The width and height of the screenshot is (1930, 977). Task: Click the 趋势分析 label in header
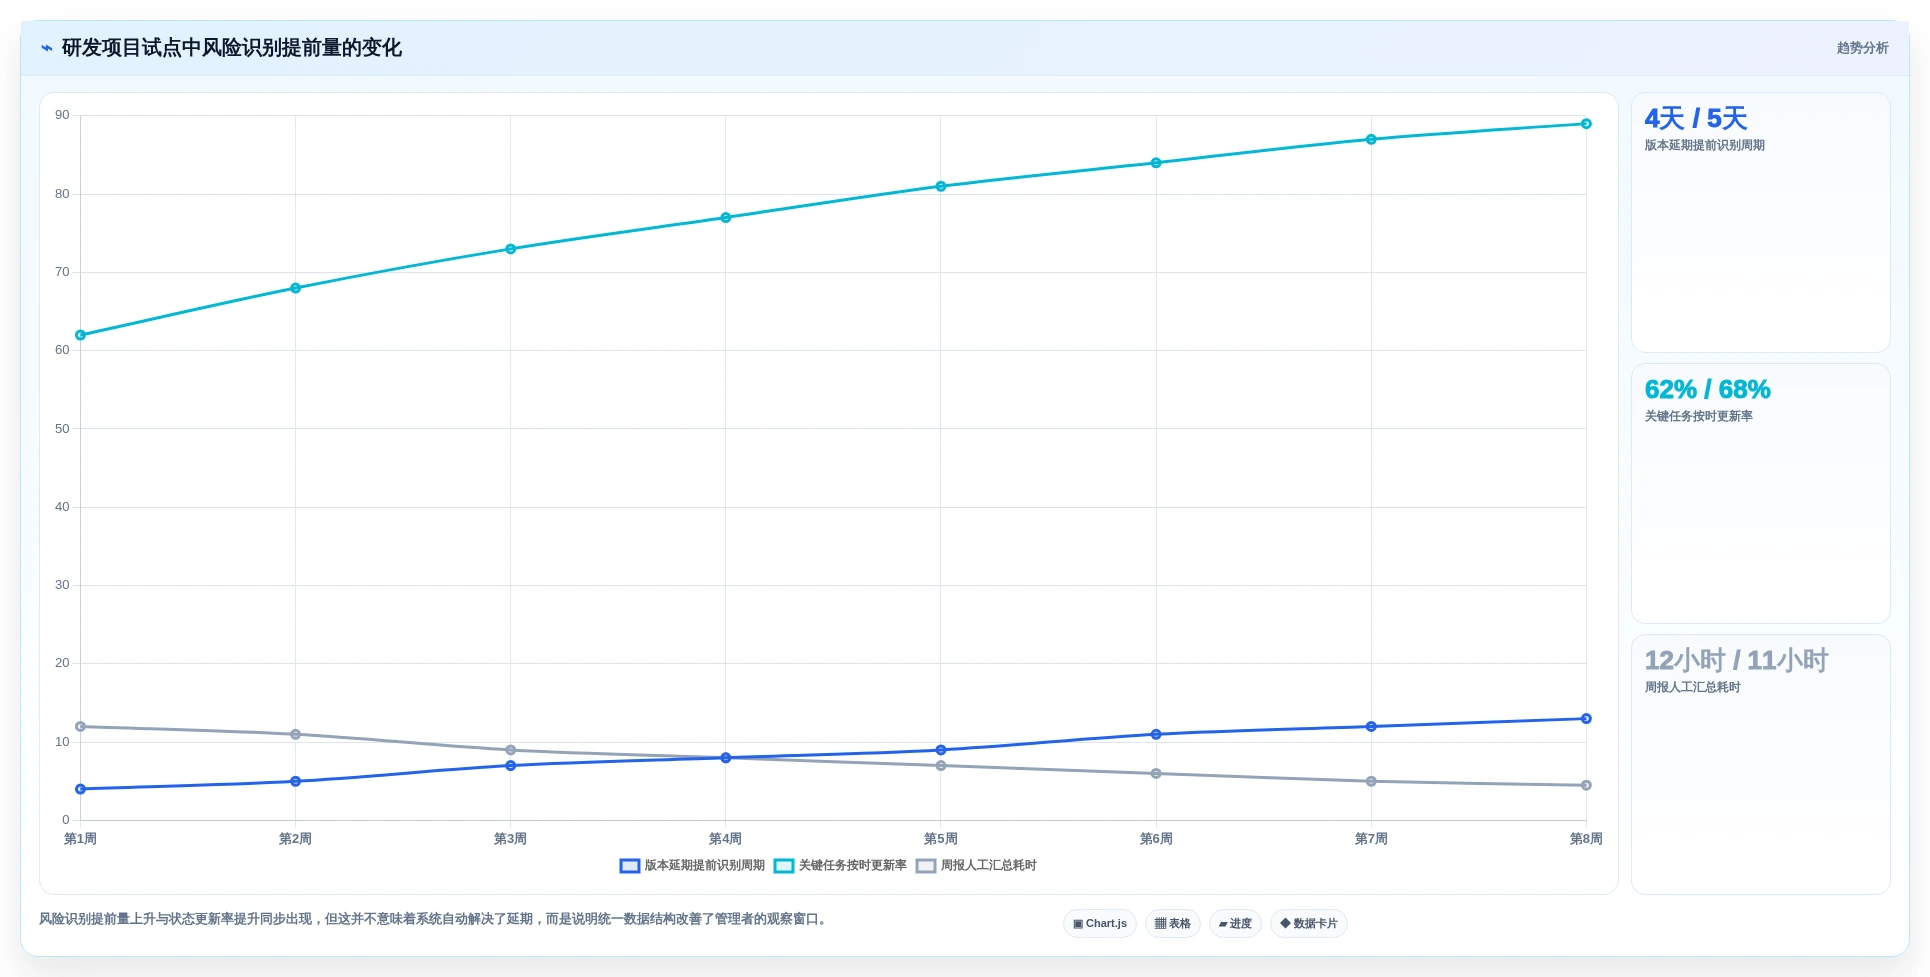[x=1862, y=48]
